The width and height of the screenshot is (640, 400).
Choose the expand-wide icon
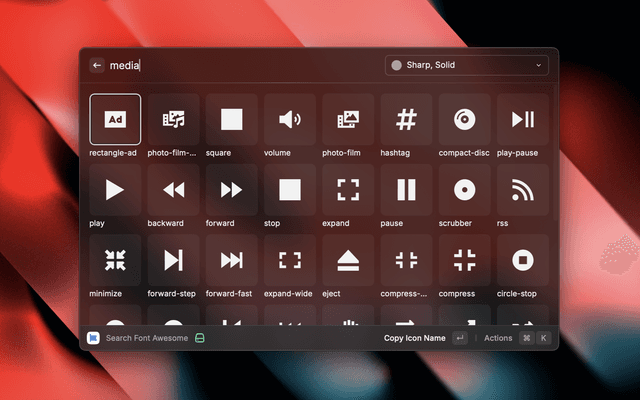coord(290,260)
